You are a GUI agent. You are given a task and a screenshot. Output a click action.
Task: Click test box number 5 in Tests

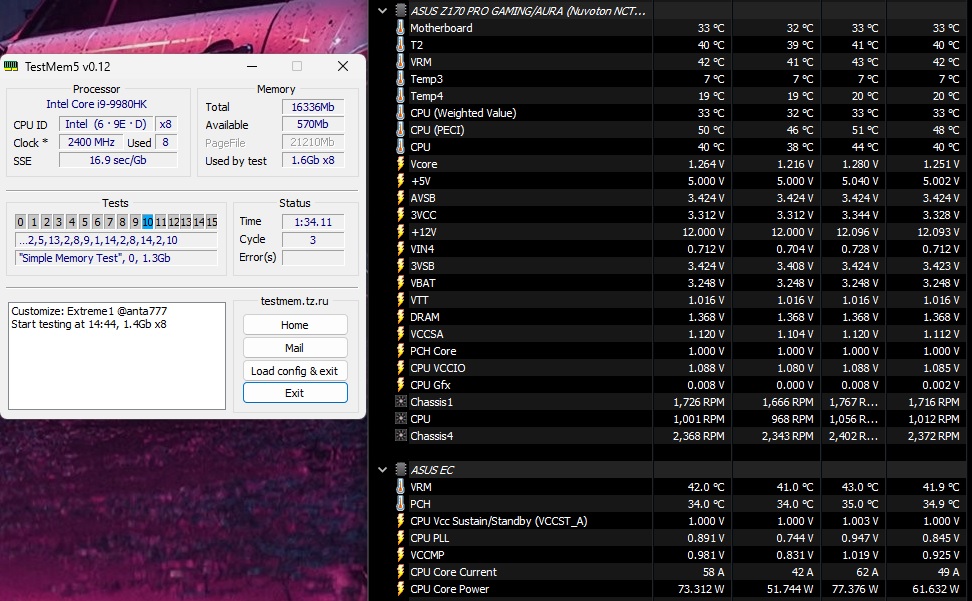tap(84, 222)
